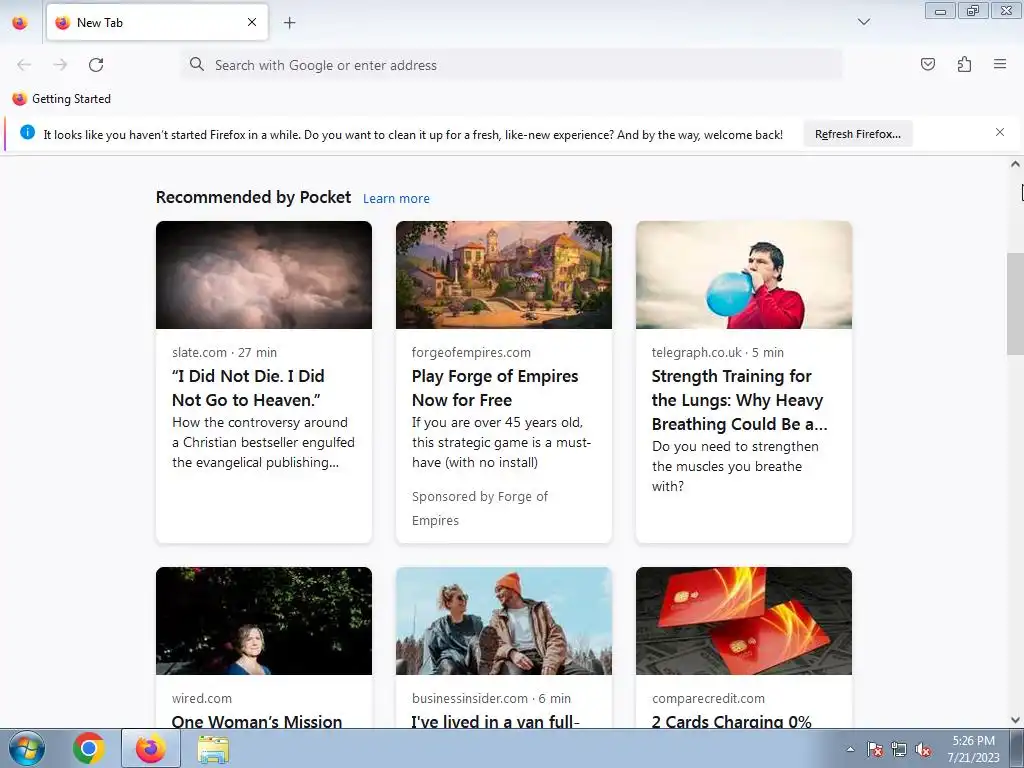Open the Forge of Empires village thumbnail
Image resolution: width=1024 pixels, height=768 pixels.
tap(504, 275)
